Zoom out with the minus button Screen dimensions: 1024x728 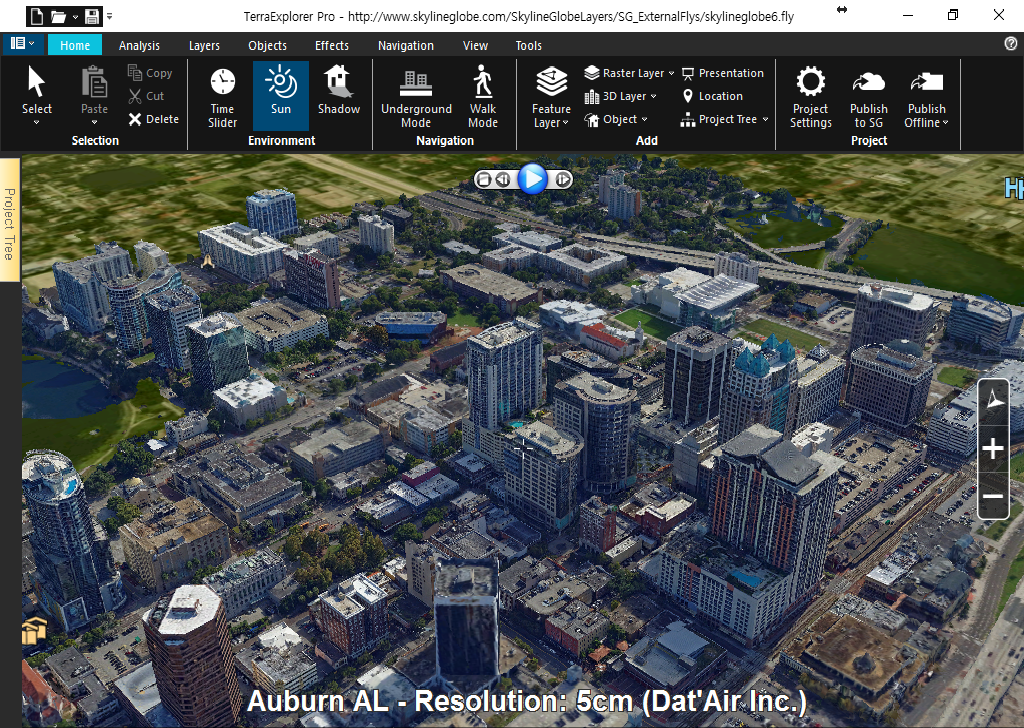(x=993, y=497)
